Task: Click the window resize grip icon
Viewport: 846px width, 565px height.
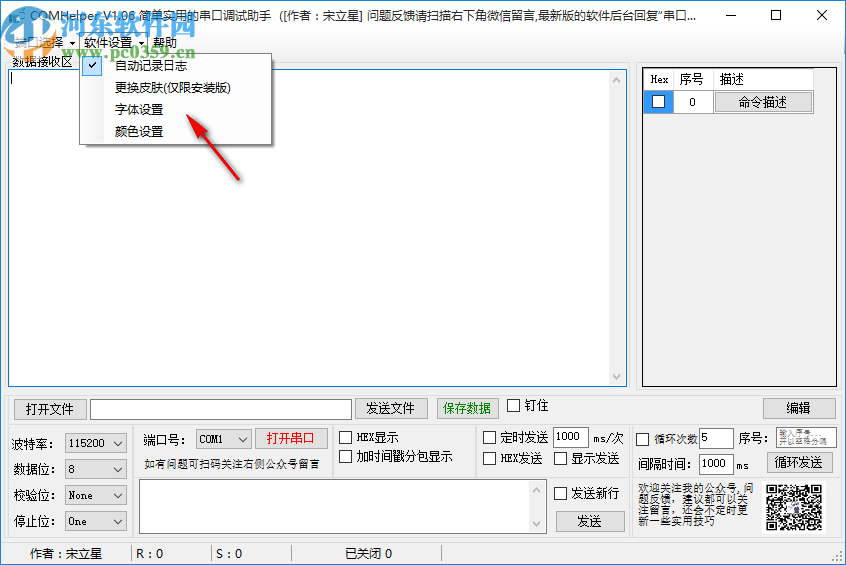Action: 837,556
